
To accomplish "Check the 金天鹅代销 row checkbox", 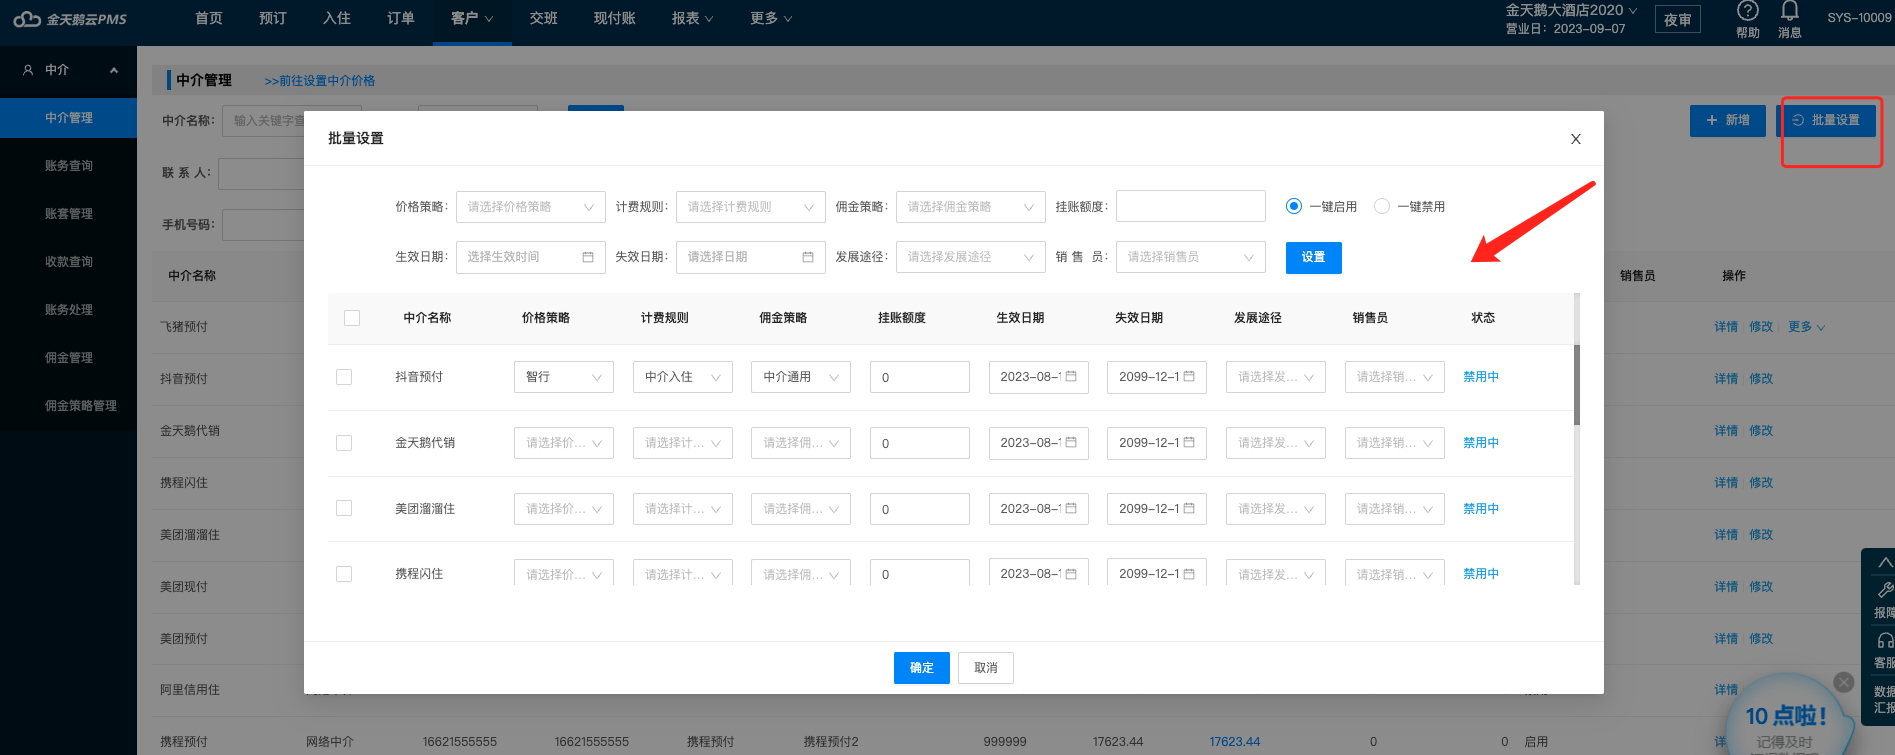I will [344, 443].
